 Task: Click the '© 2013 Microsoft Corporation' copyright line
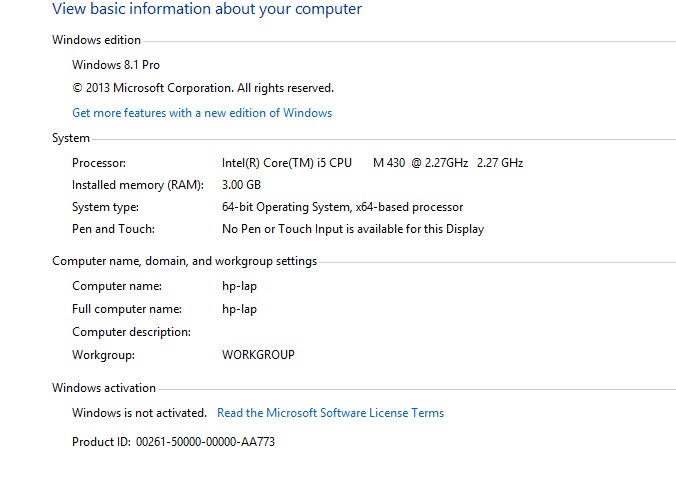[203, 88]
